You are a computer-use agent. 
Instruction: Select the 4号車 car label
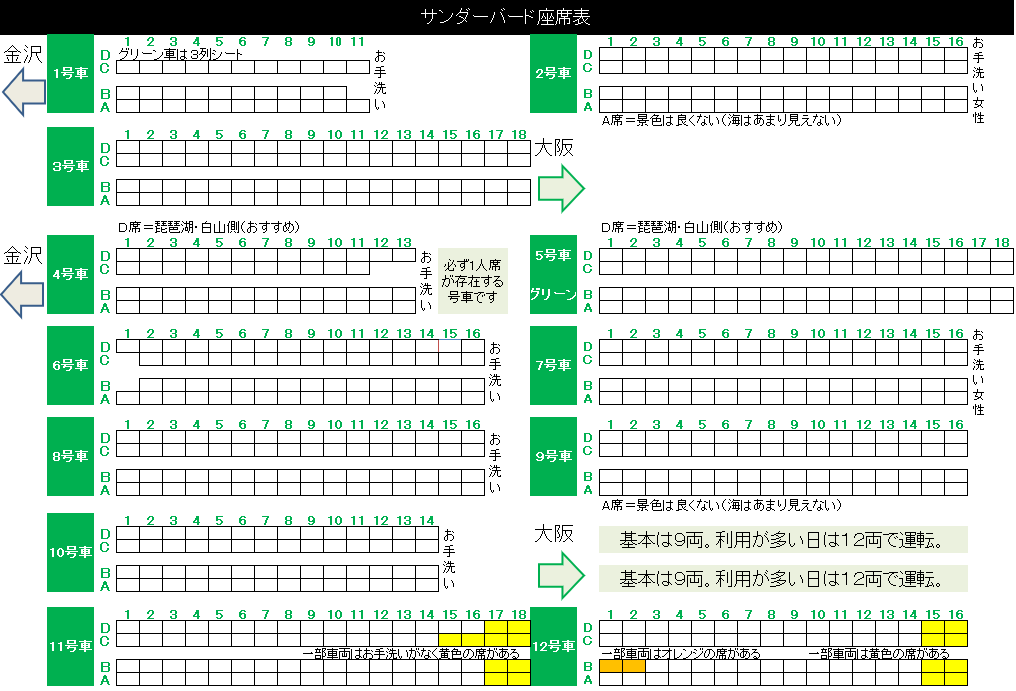click(x=71, y=274)
